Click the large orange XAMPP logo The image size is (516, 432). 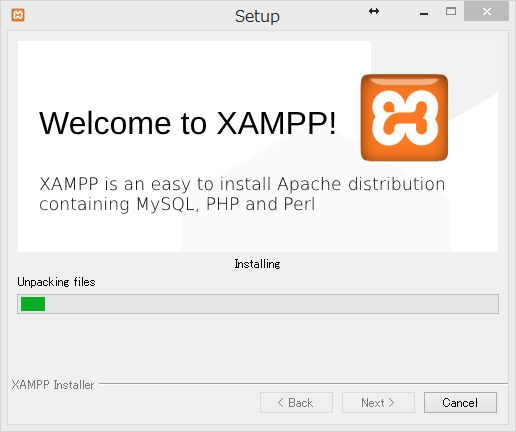click(404, 117)
